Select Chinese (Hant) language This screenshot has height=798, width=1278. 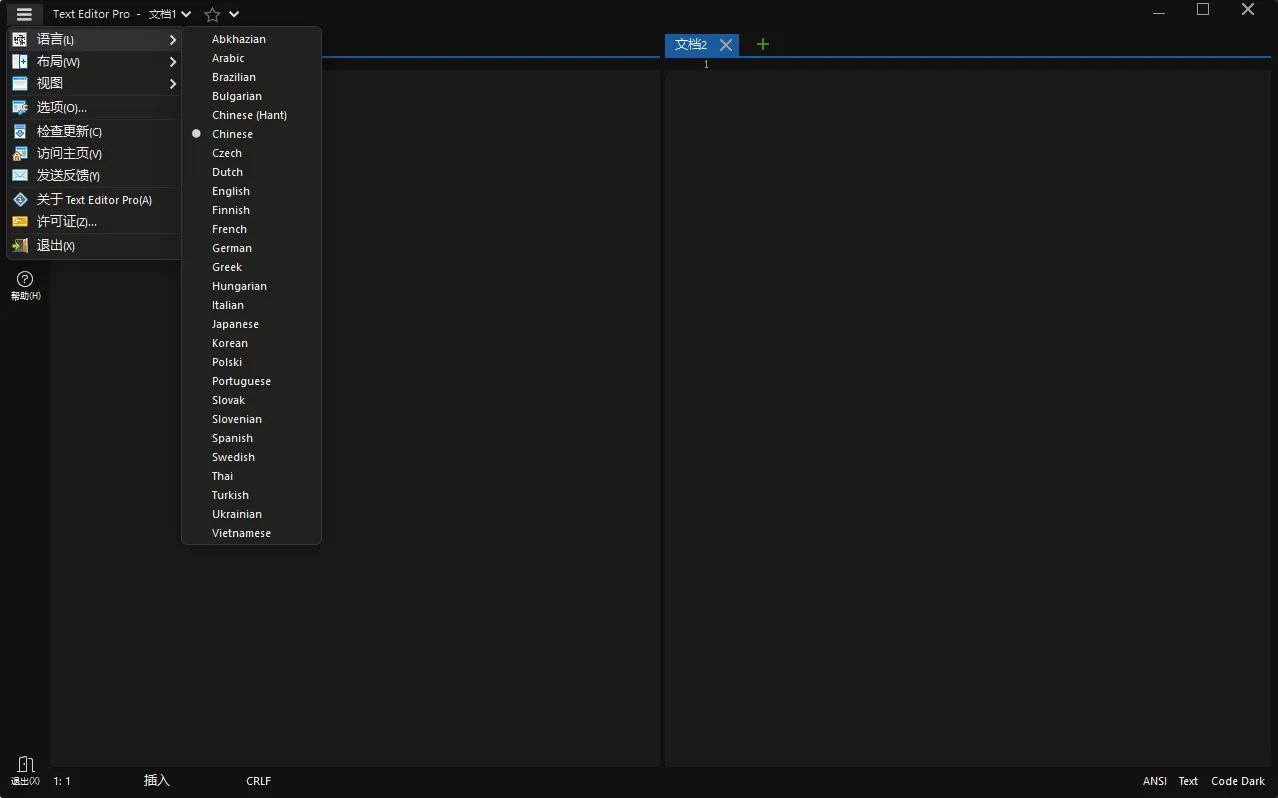[x=251, y=115]
